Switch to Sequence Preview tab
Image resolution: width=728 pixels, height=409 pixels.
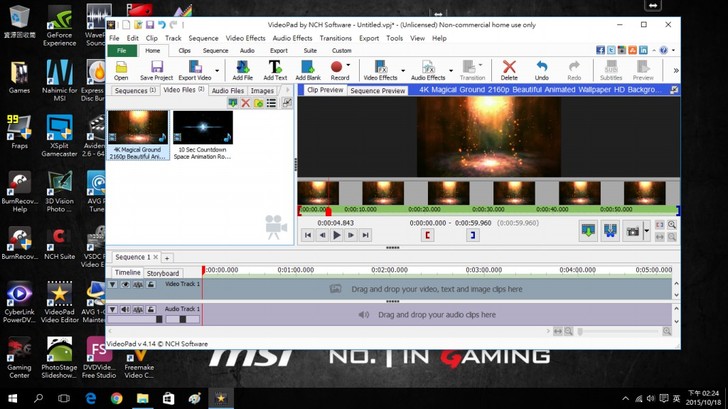(x=377, y=90)
